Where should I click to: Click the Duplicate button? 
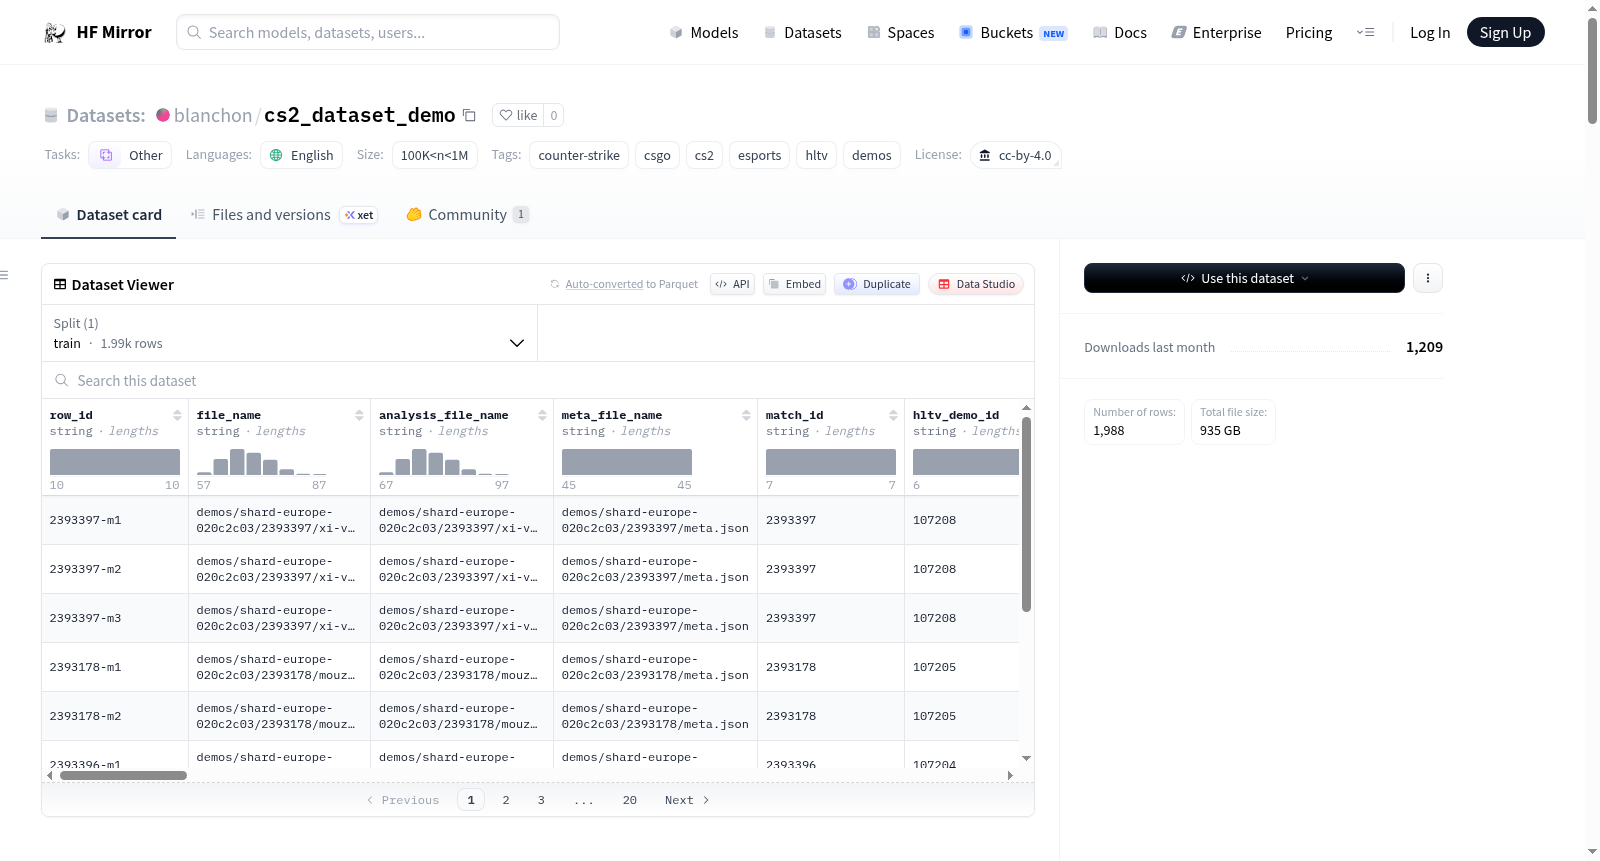coord(877,284)
